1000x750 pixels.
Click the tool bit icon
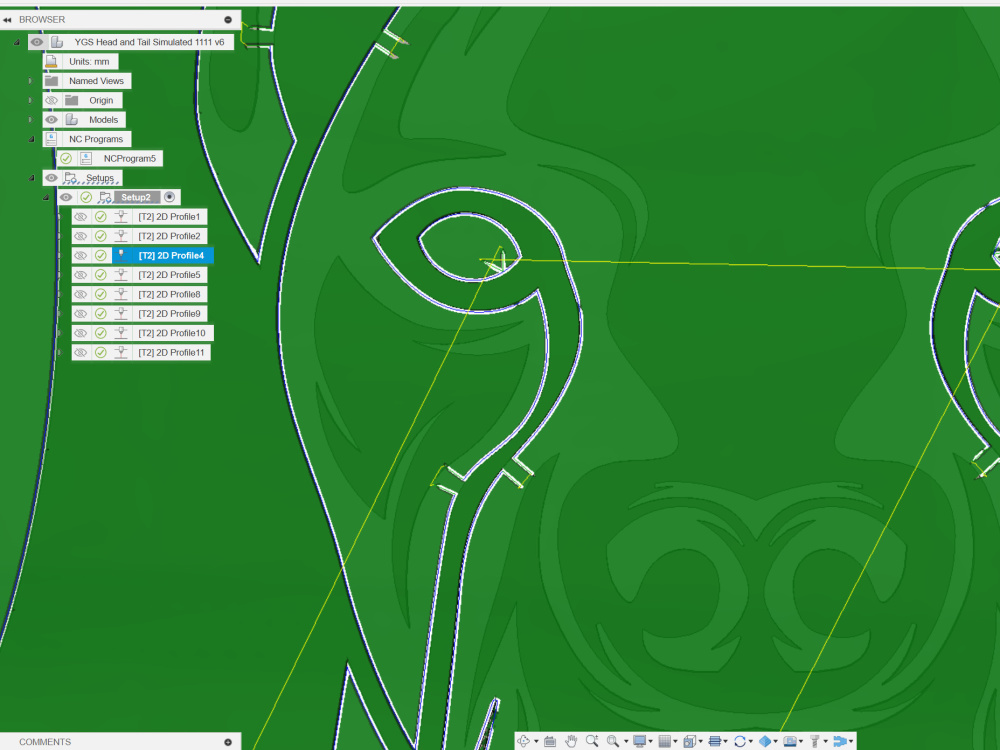(814, 741)
